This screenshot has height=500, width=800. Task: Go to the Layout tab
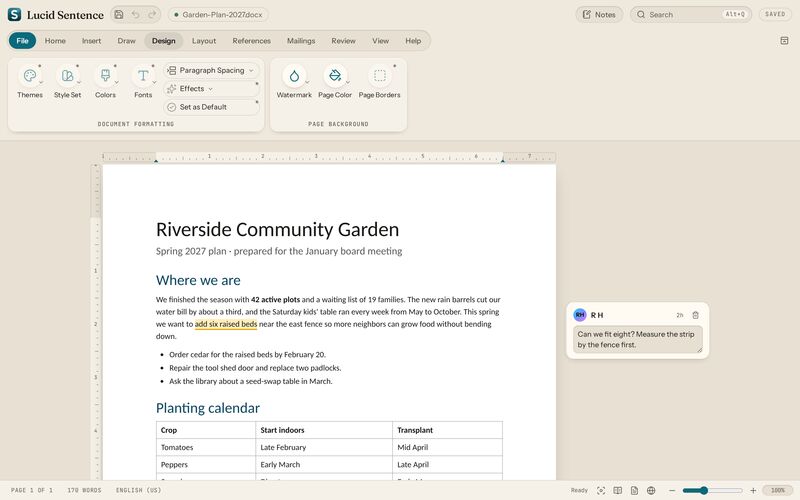click(204, 41)
